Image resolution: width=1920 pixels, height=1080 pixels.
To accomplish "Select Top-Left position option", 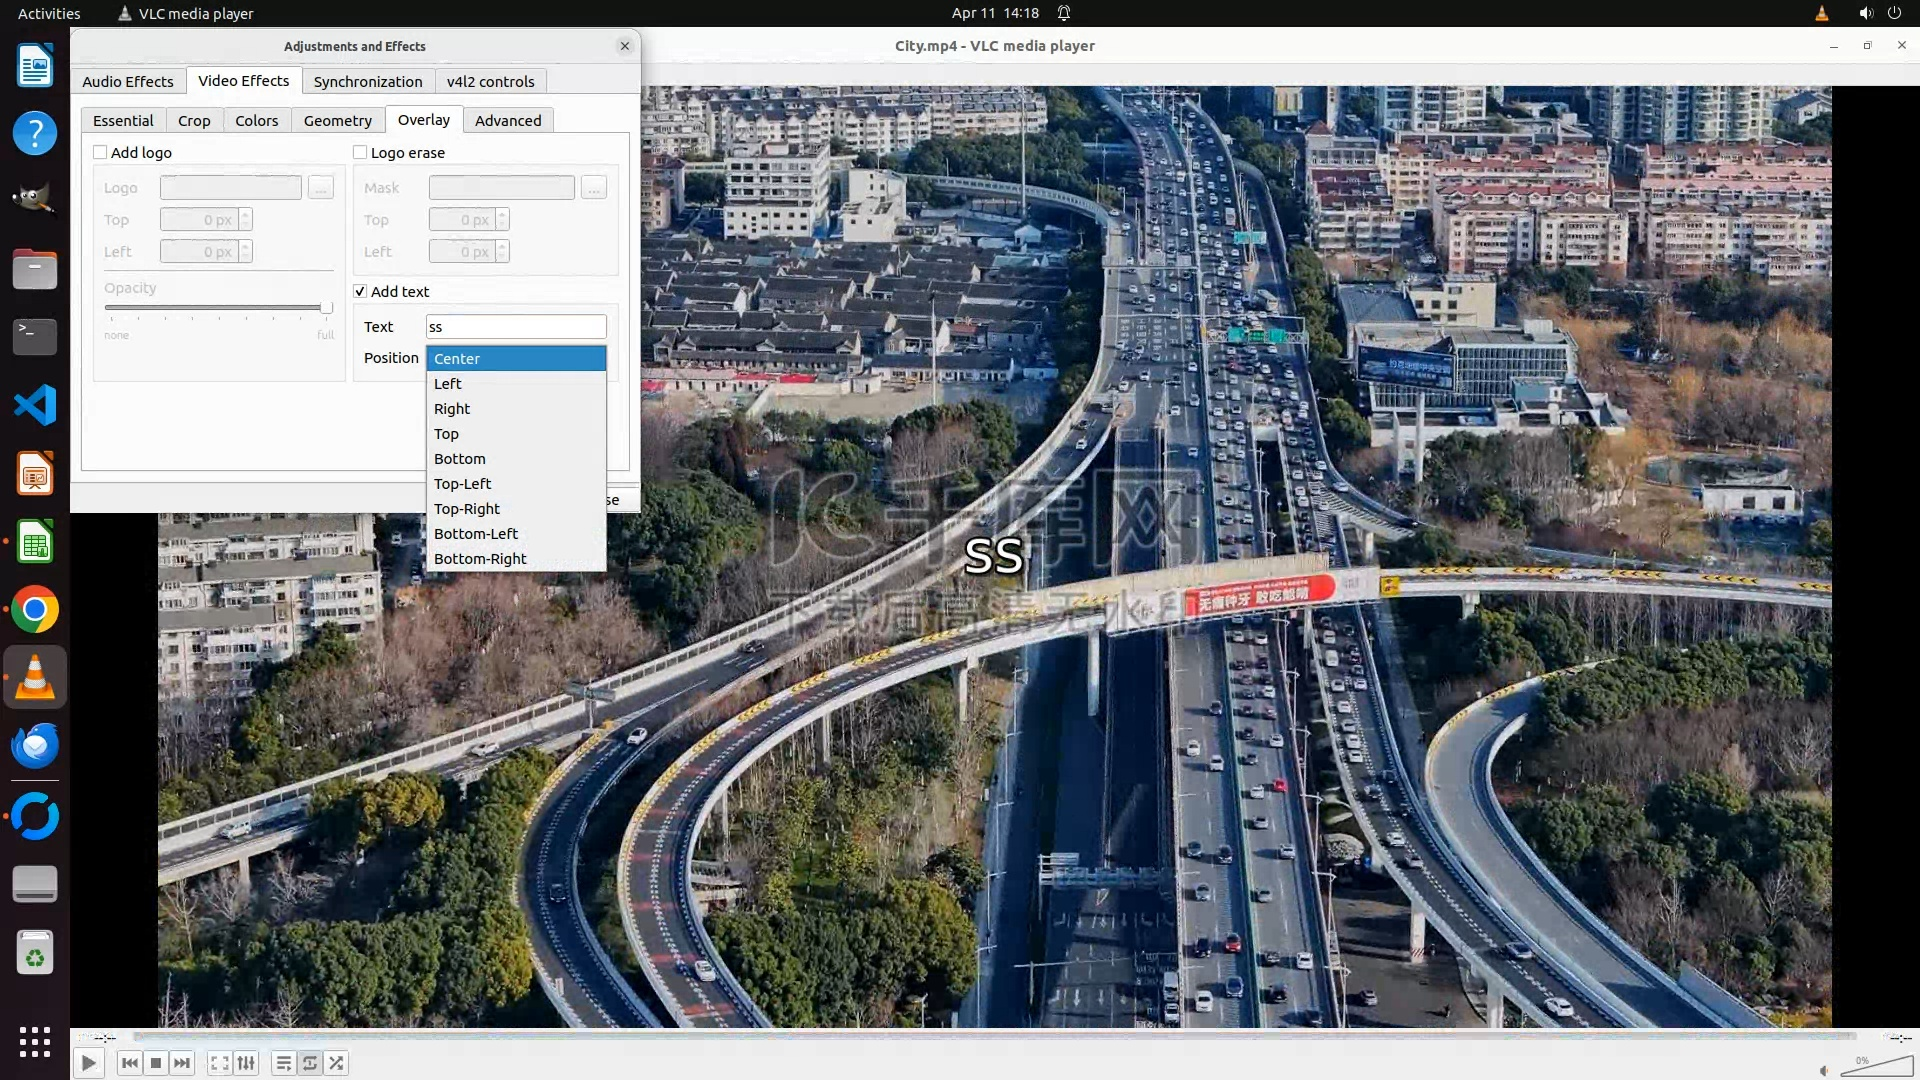I will [x=462, y=484].
